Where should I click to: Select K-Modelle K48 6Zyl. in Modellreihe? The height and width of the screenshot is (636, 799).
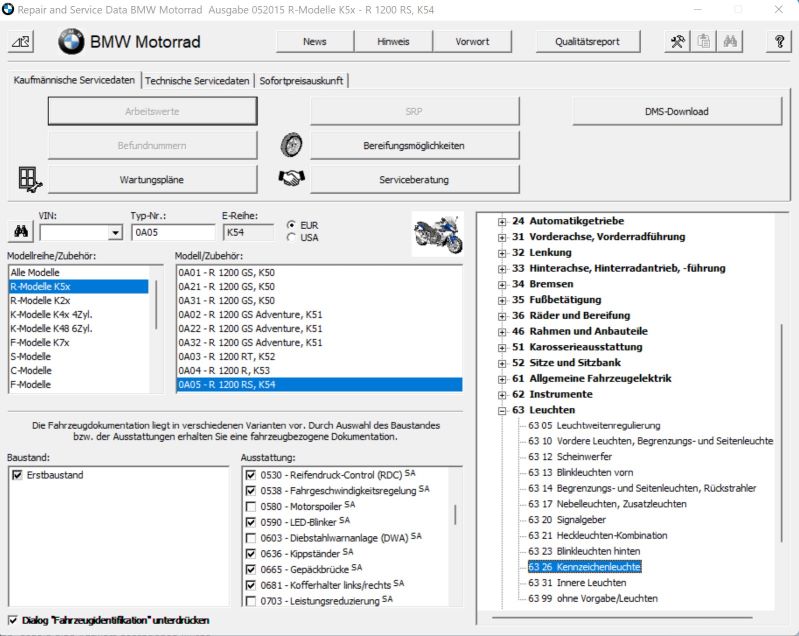point(79,329)
